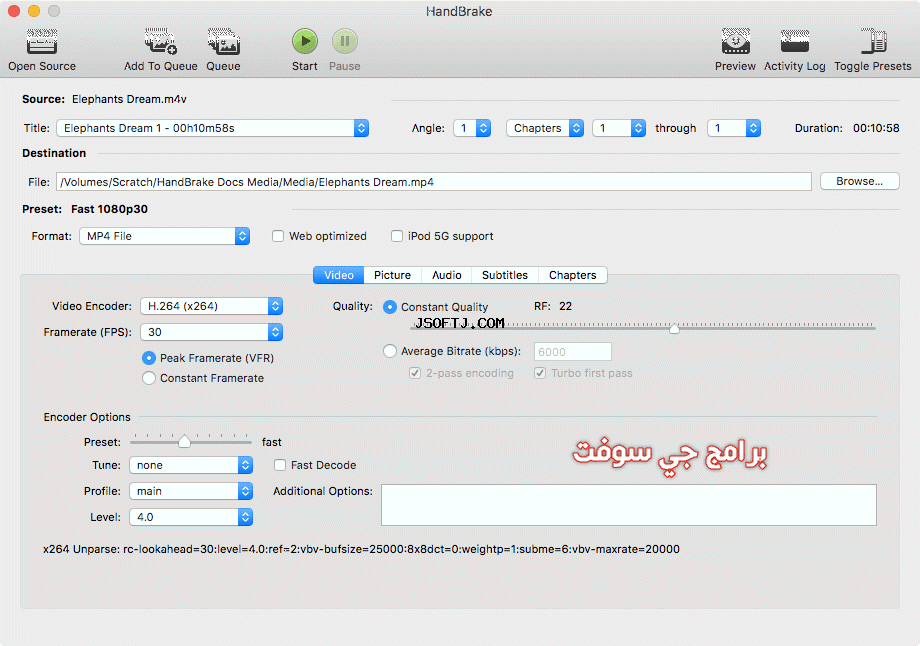
Task: Switch to the Picture tab
Action: [393, 275]
